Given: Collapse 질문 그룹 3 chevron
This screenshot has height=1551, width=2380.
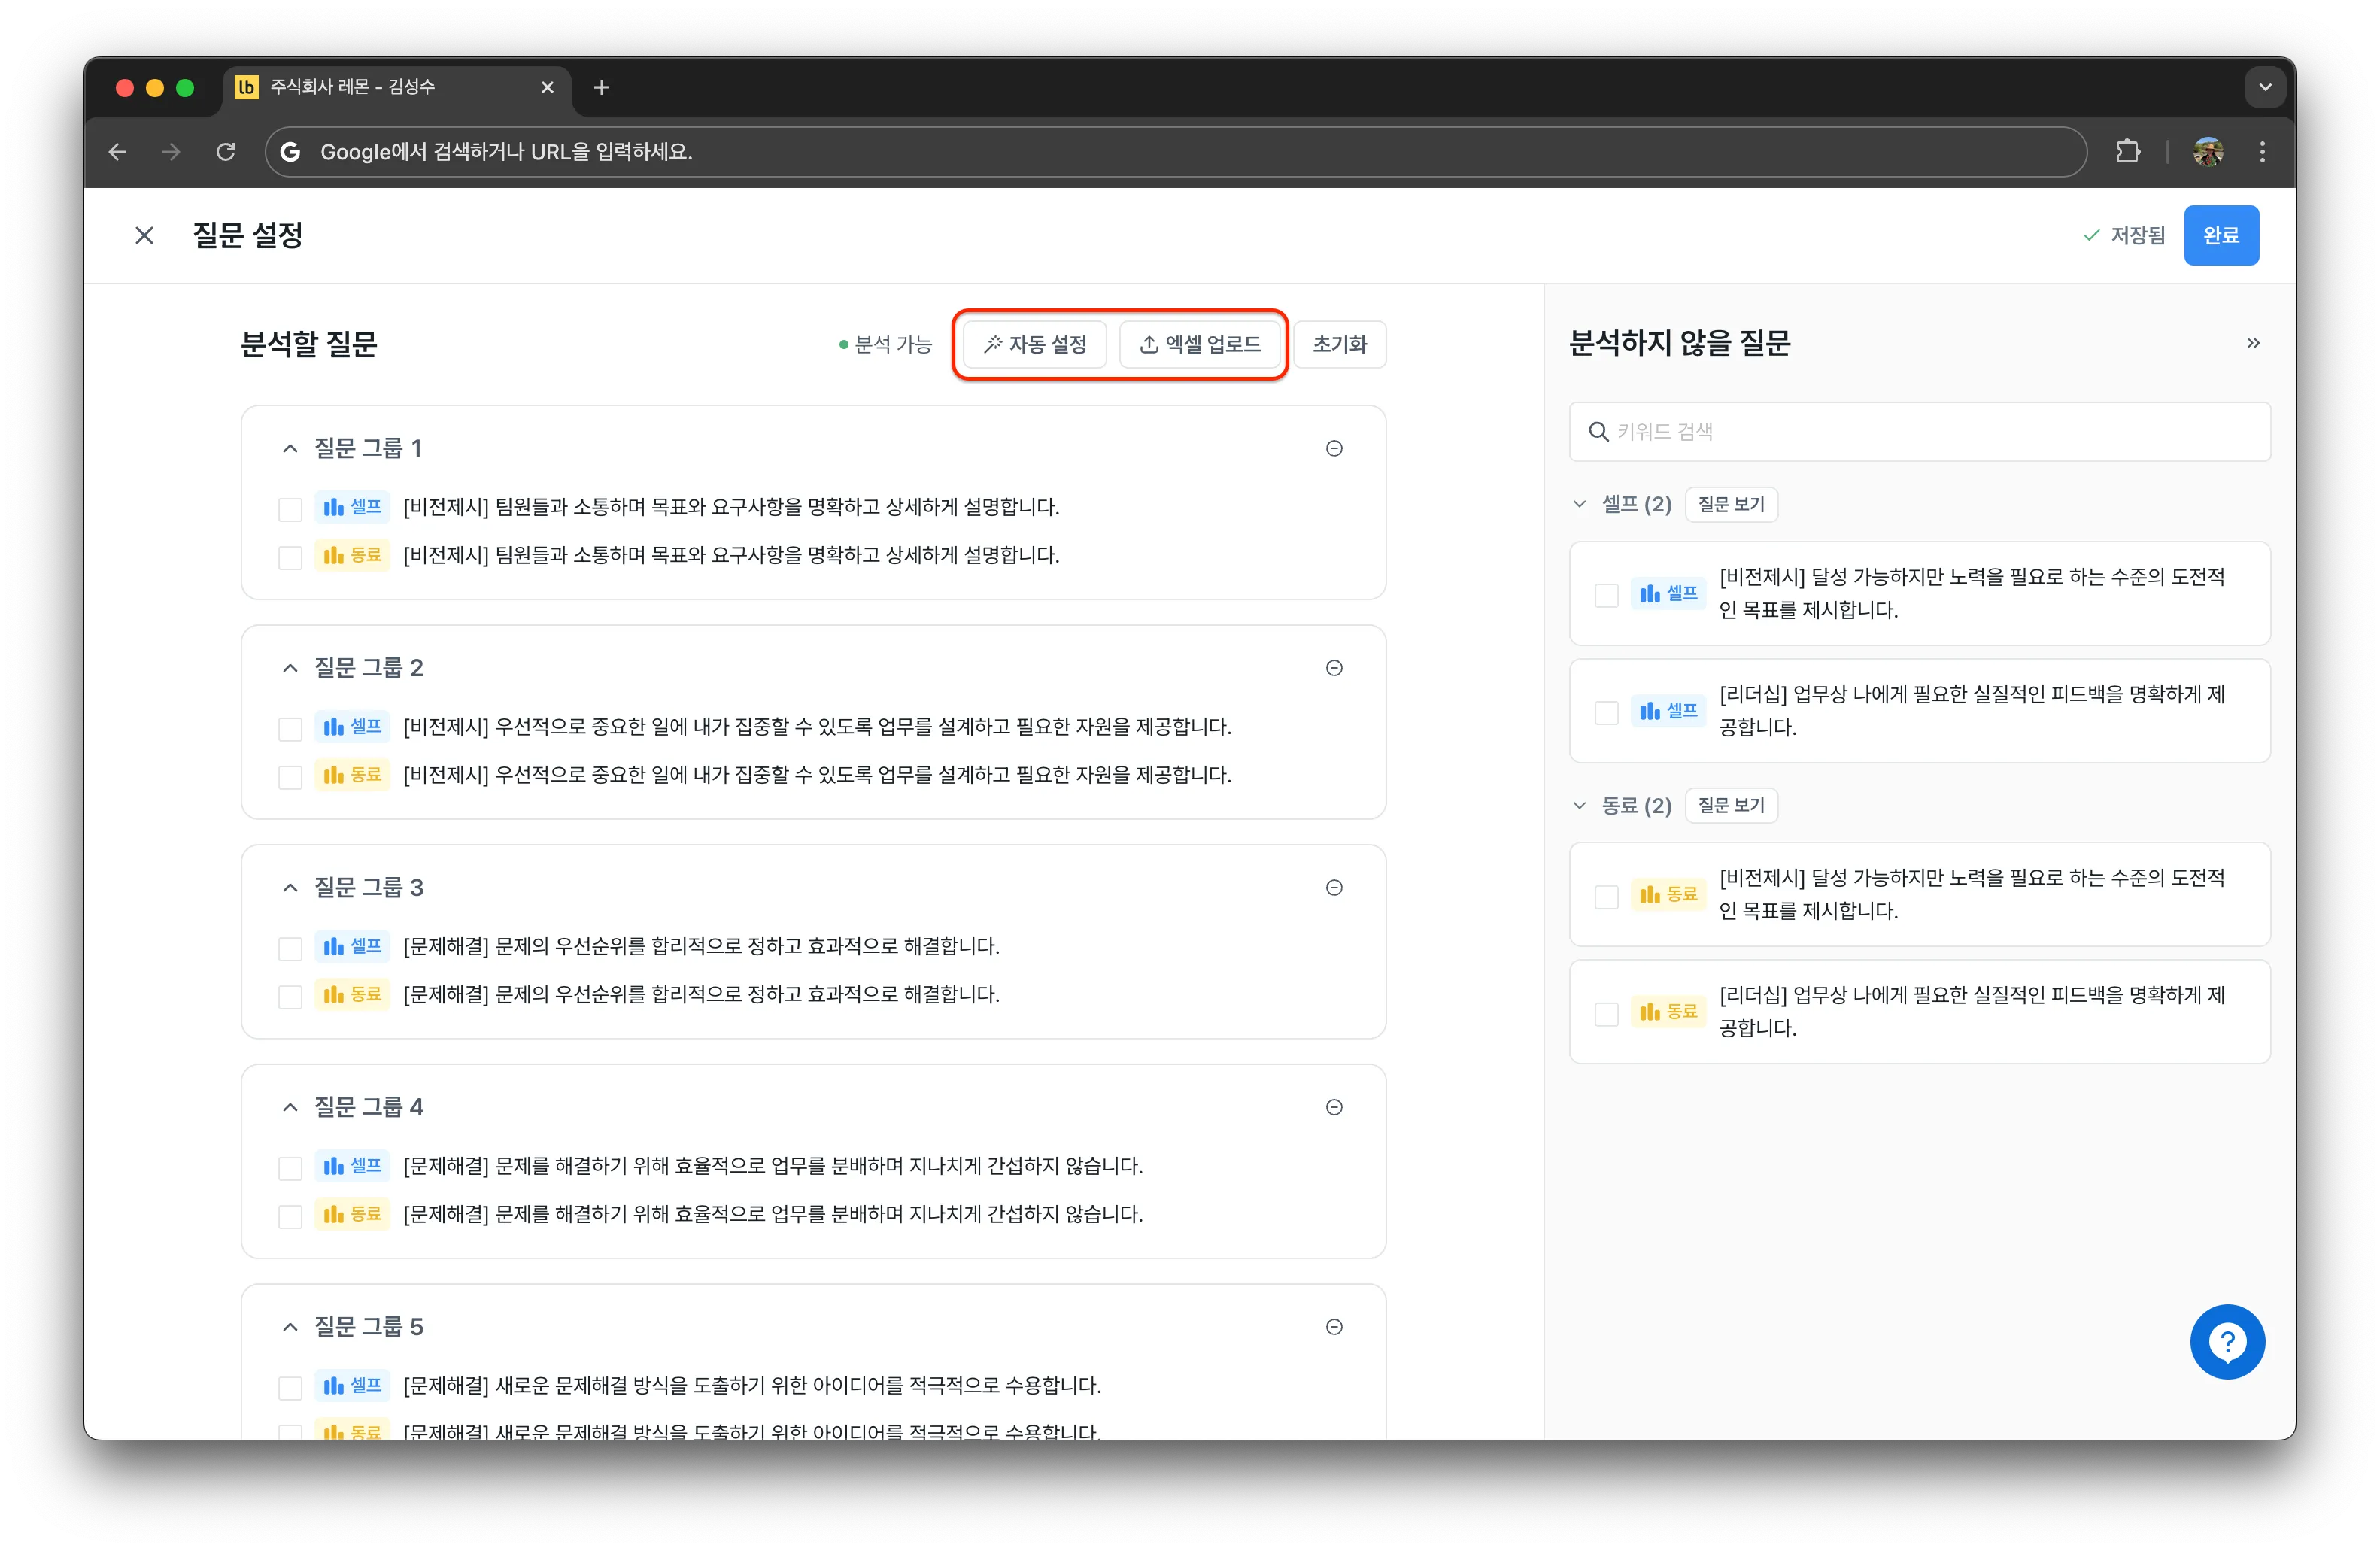Looking at the screenshot, I should (x=290, y=888).
